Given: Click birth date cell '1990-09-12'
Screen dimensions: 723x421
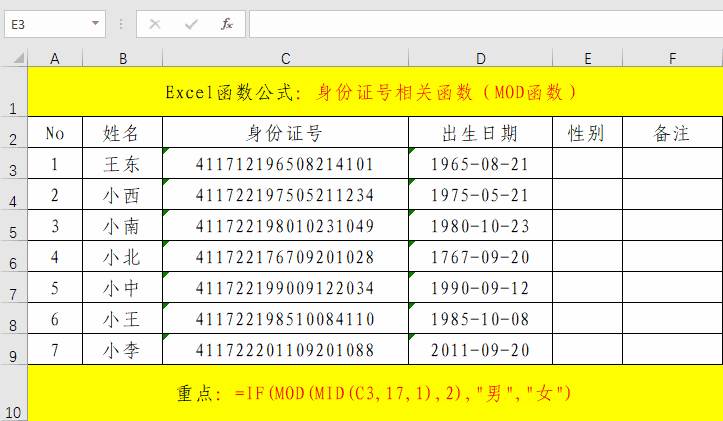Looking at the screenshot, I should point(480,287).
